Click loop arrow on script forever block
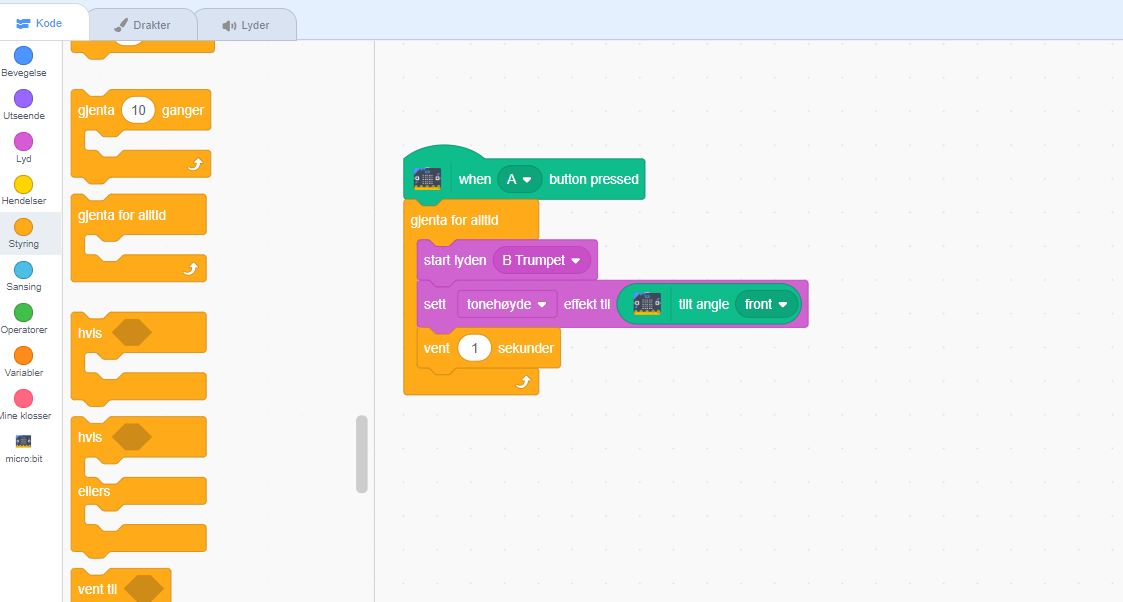Image resolution: width=1123 pixels, height=602 pixels. click(523, 382)
